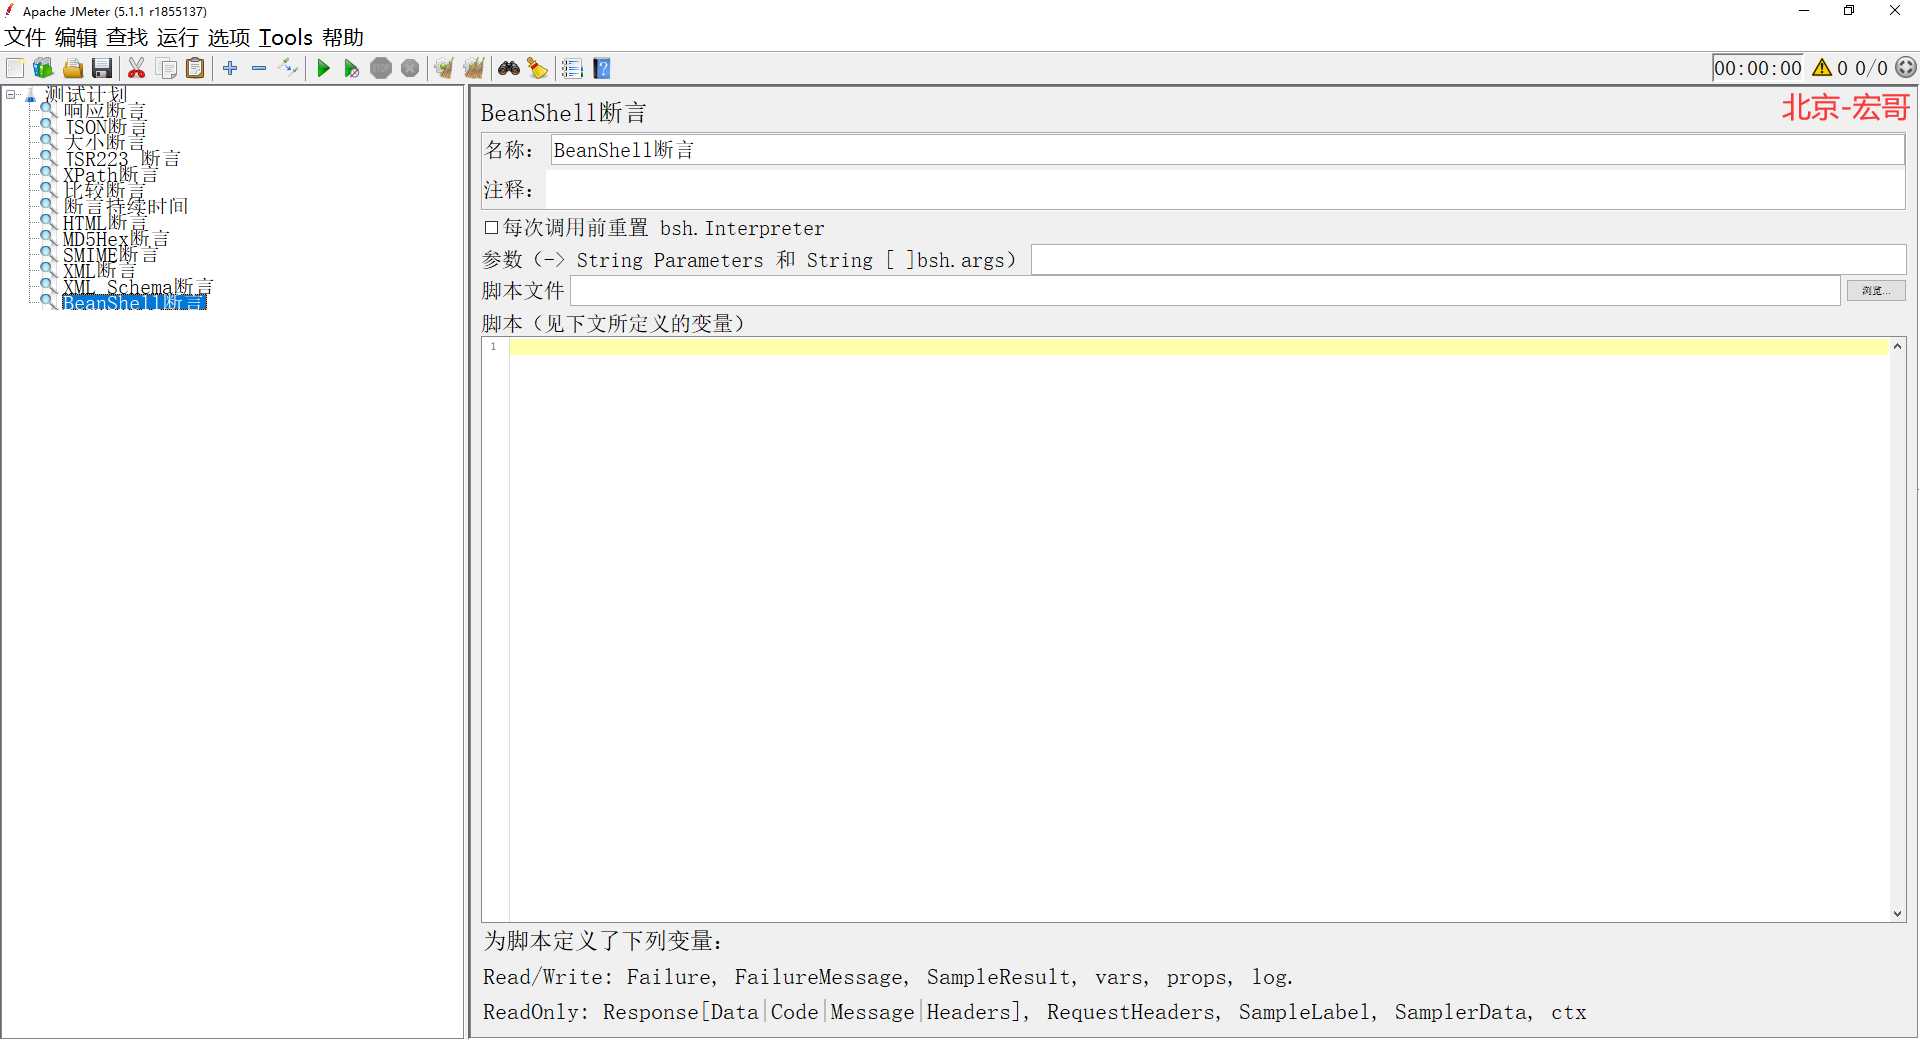Click inside the script editor line 1
This screenshot has height=1040, width=1920.
(x=1198, y=347)
